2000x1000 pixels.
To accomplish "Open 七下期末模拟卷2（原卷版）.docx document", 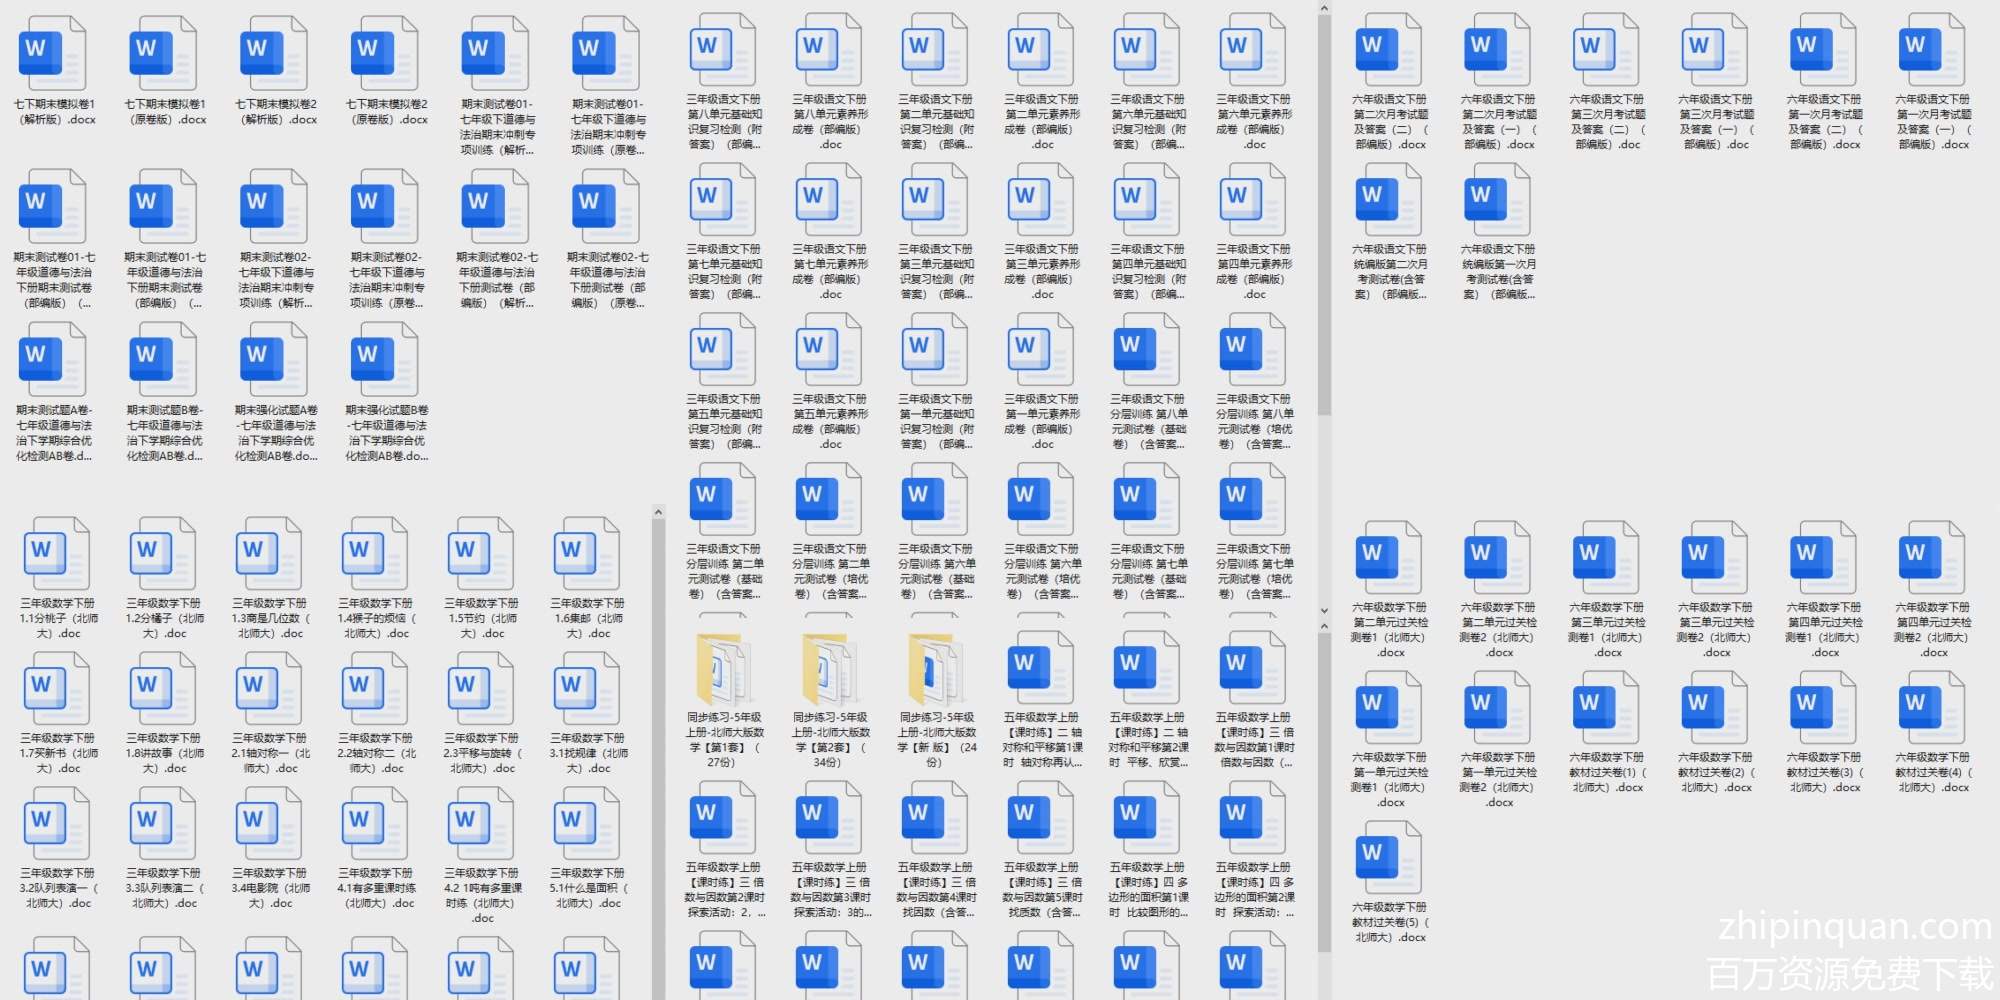I will pos(386,55).
